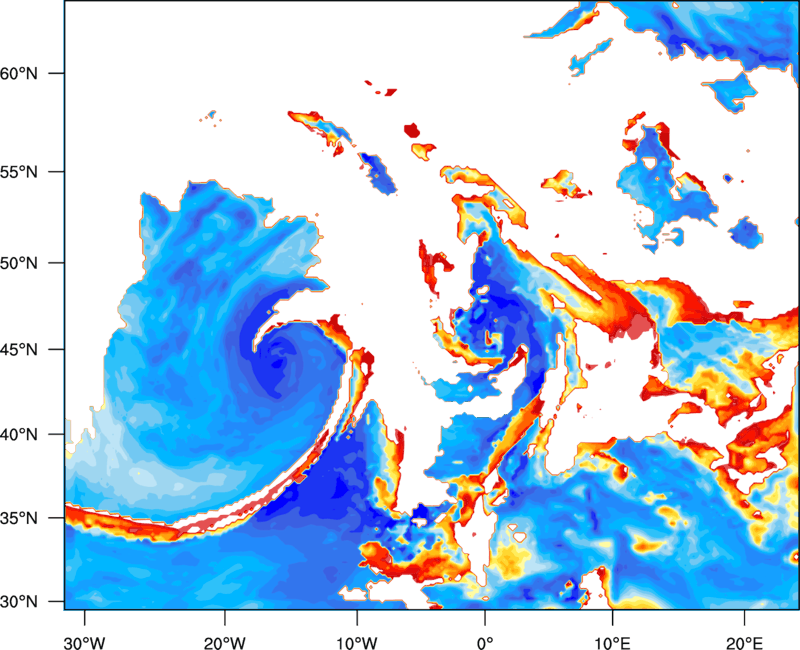800x650 pixels.
Task: Click the 20°W longitude label
Action: coord(225,643)
